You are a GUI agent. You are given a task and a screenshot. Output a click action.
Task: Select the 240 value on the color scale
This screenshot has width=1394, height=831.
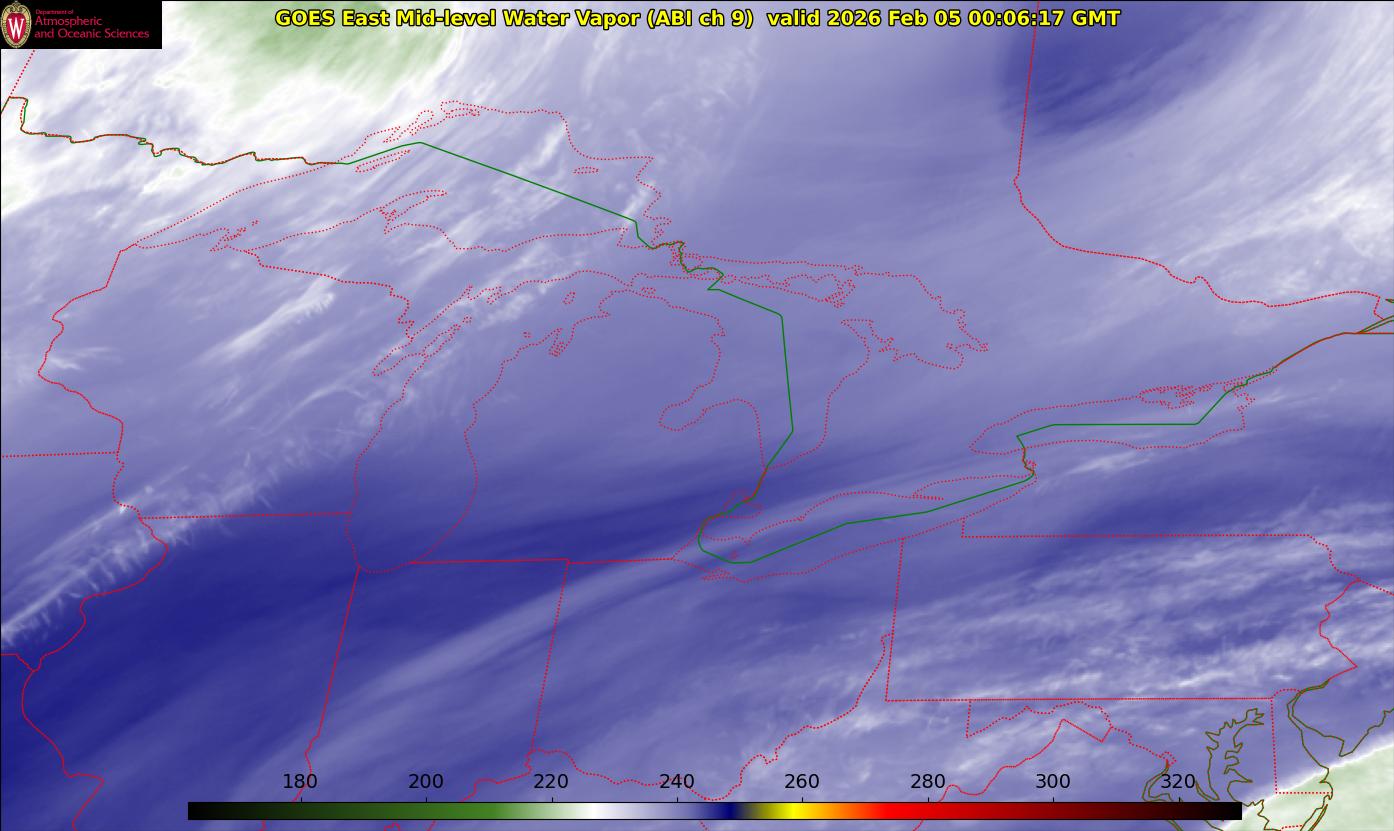click(x=677, y=782)
